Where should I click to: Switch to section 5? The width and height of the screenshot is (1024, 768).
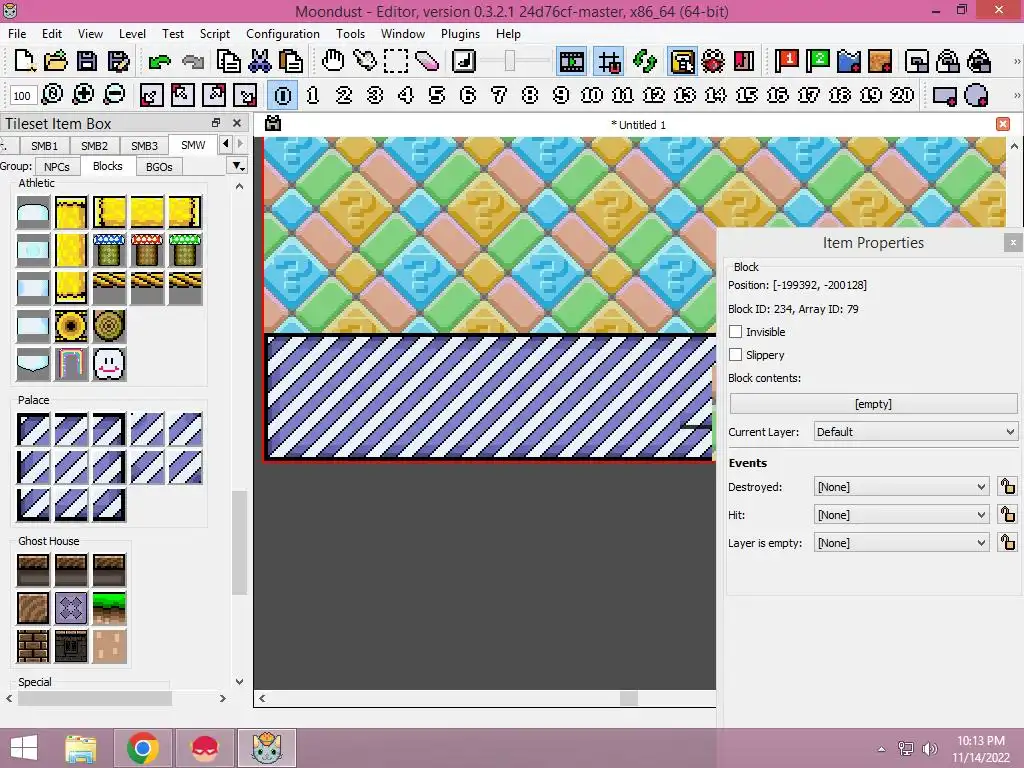(437, 95)
